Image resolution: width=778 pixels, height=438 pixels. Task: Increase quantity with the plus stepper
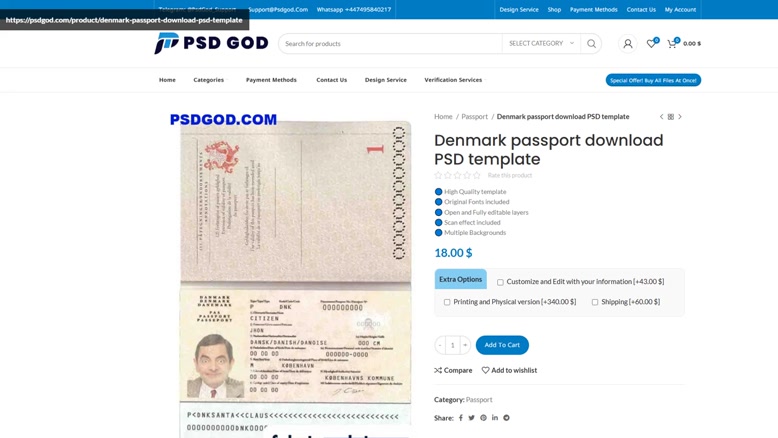[465, 345]
